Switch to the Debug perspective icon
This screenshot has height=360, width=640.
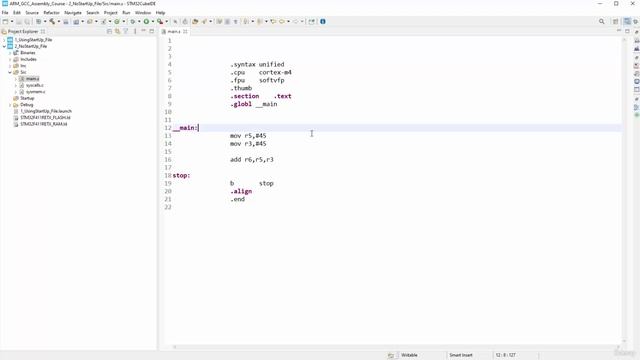pos(636,22)
